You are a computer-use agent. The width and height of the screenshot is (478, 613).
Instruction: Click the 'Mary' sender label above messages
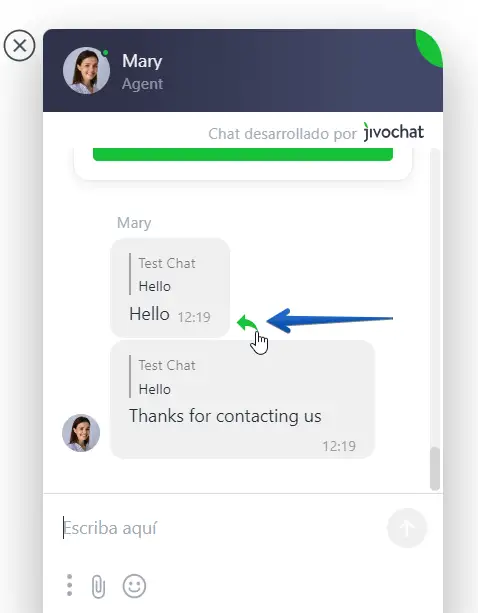[x=134, y=223]
